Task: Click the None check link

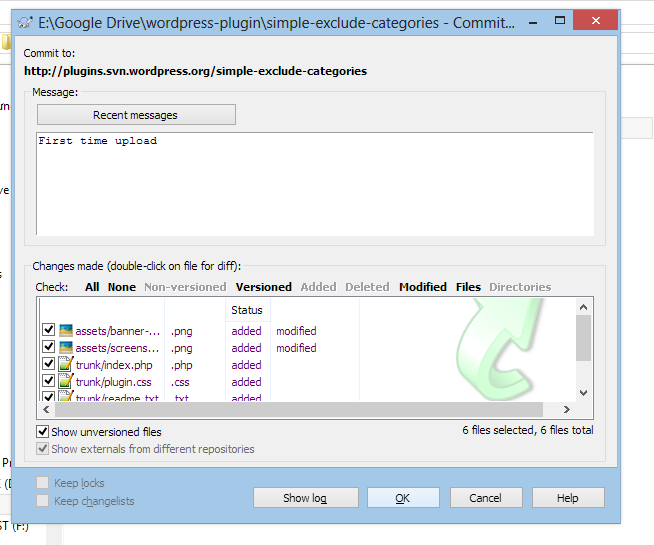Action: 122,287
